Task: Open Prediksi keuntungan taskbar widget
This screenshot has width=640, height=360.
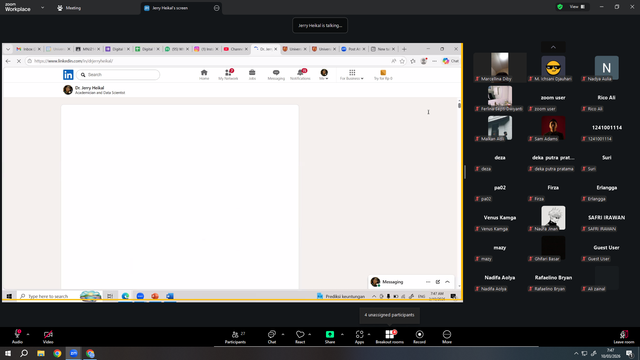Action: pos(341,296)
